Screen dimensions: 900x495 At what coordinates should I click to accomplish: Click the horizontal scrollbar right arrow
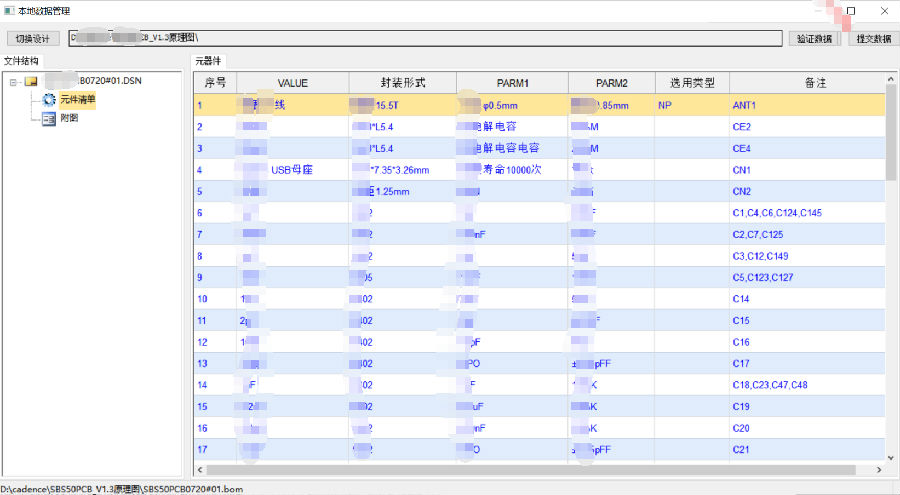coord(877,469)
